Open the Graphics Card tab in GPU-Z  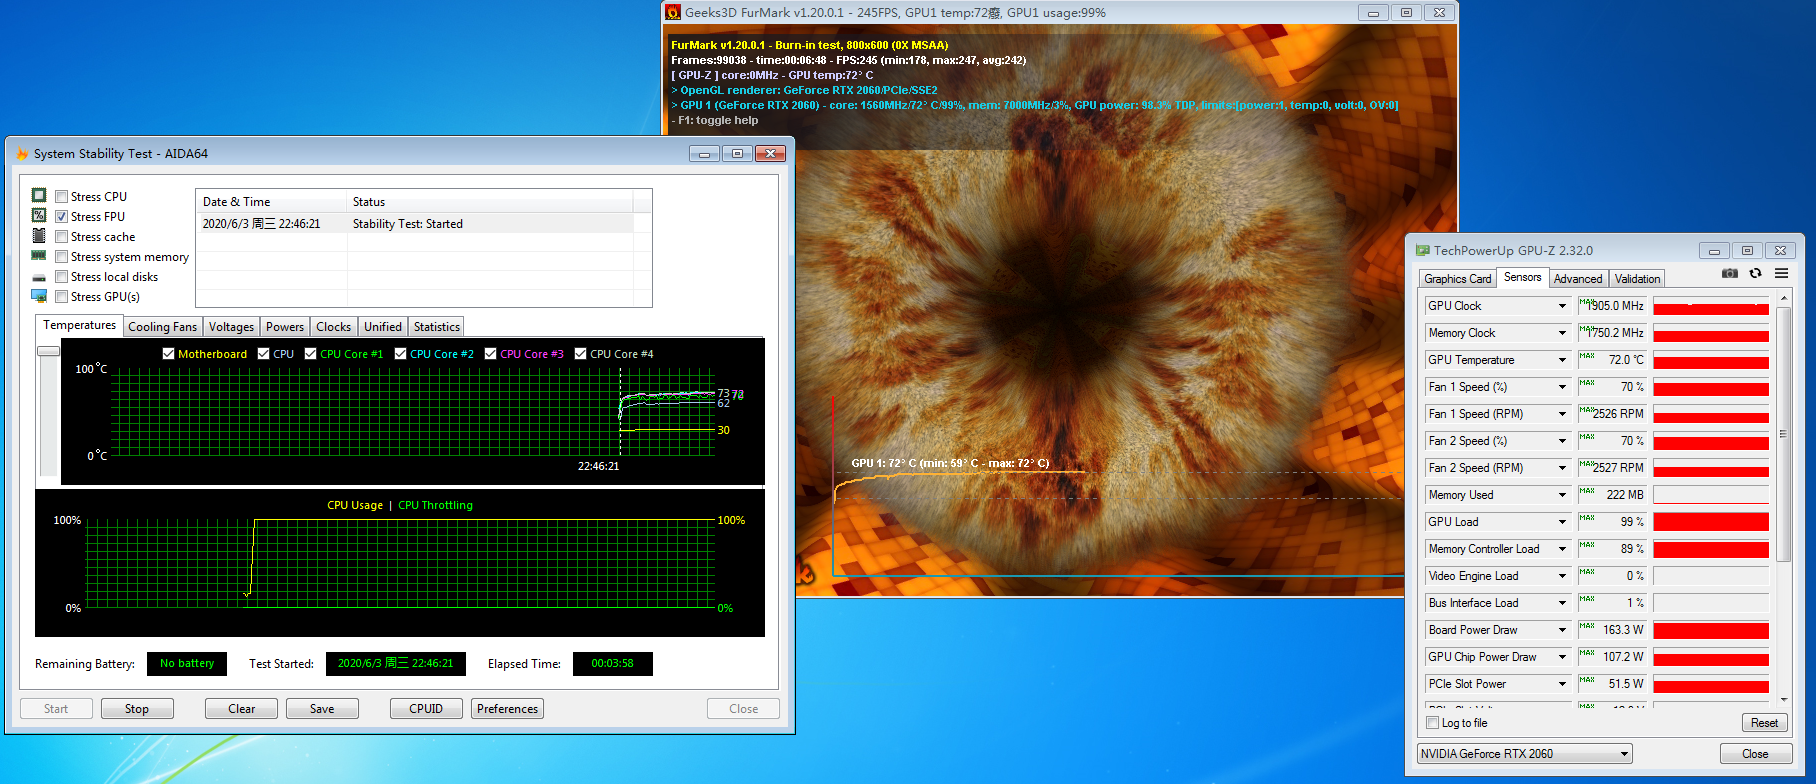1457,279
